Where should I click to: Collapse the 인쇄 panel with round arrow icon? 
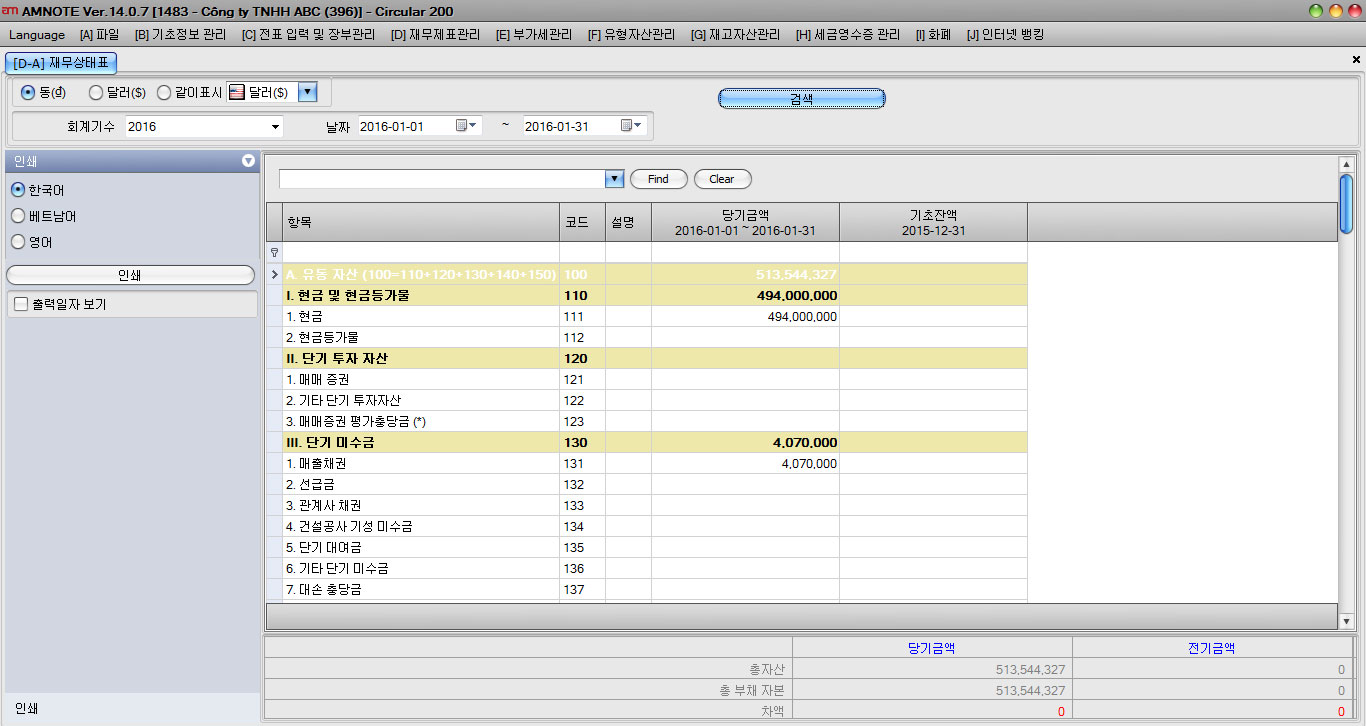click(248, 161)
